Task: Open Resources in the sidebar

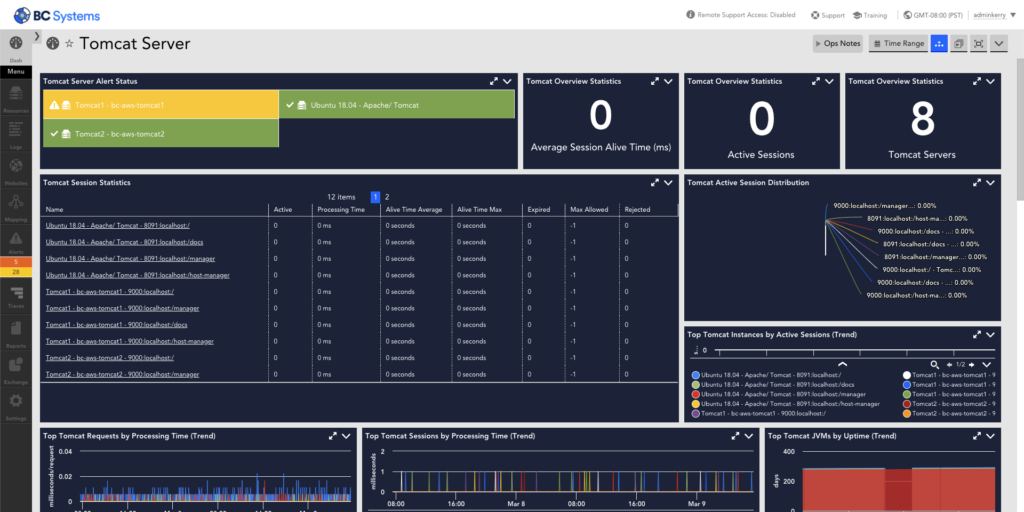Action: [16, 98]
